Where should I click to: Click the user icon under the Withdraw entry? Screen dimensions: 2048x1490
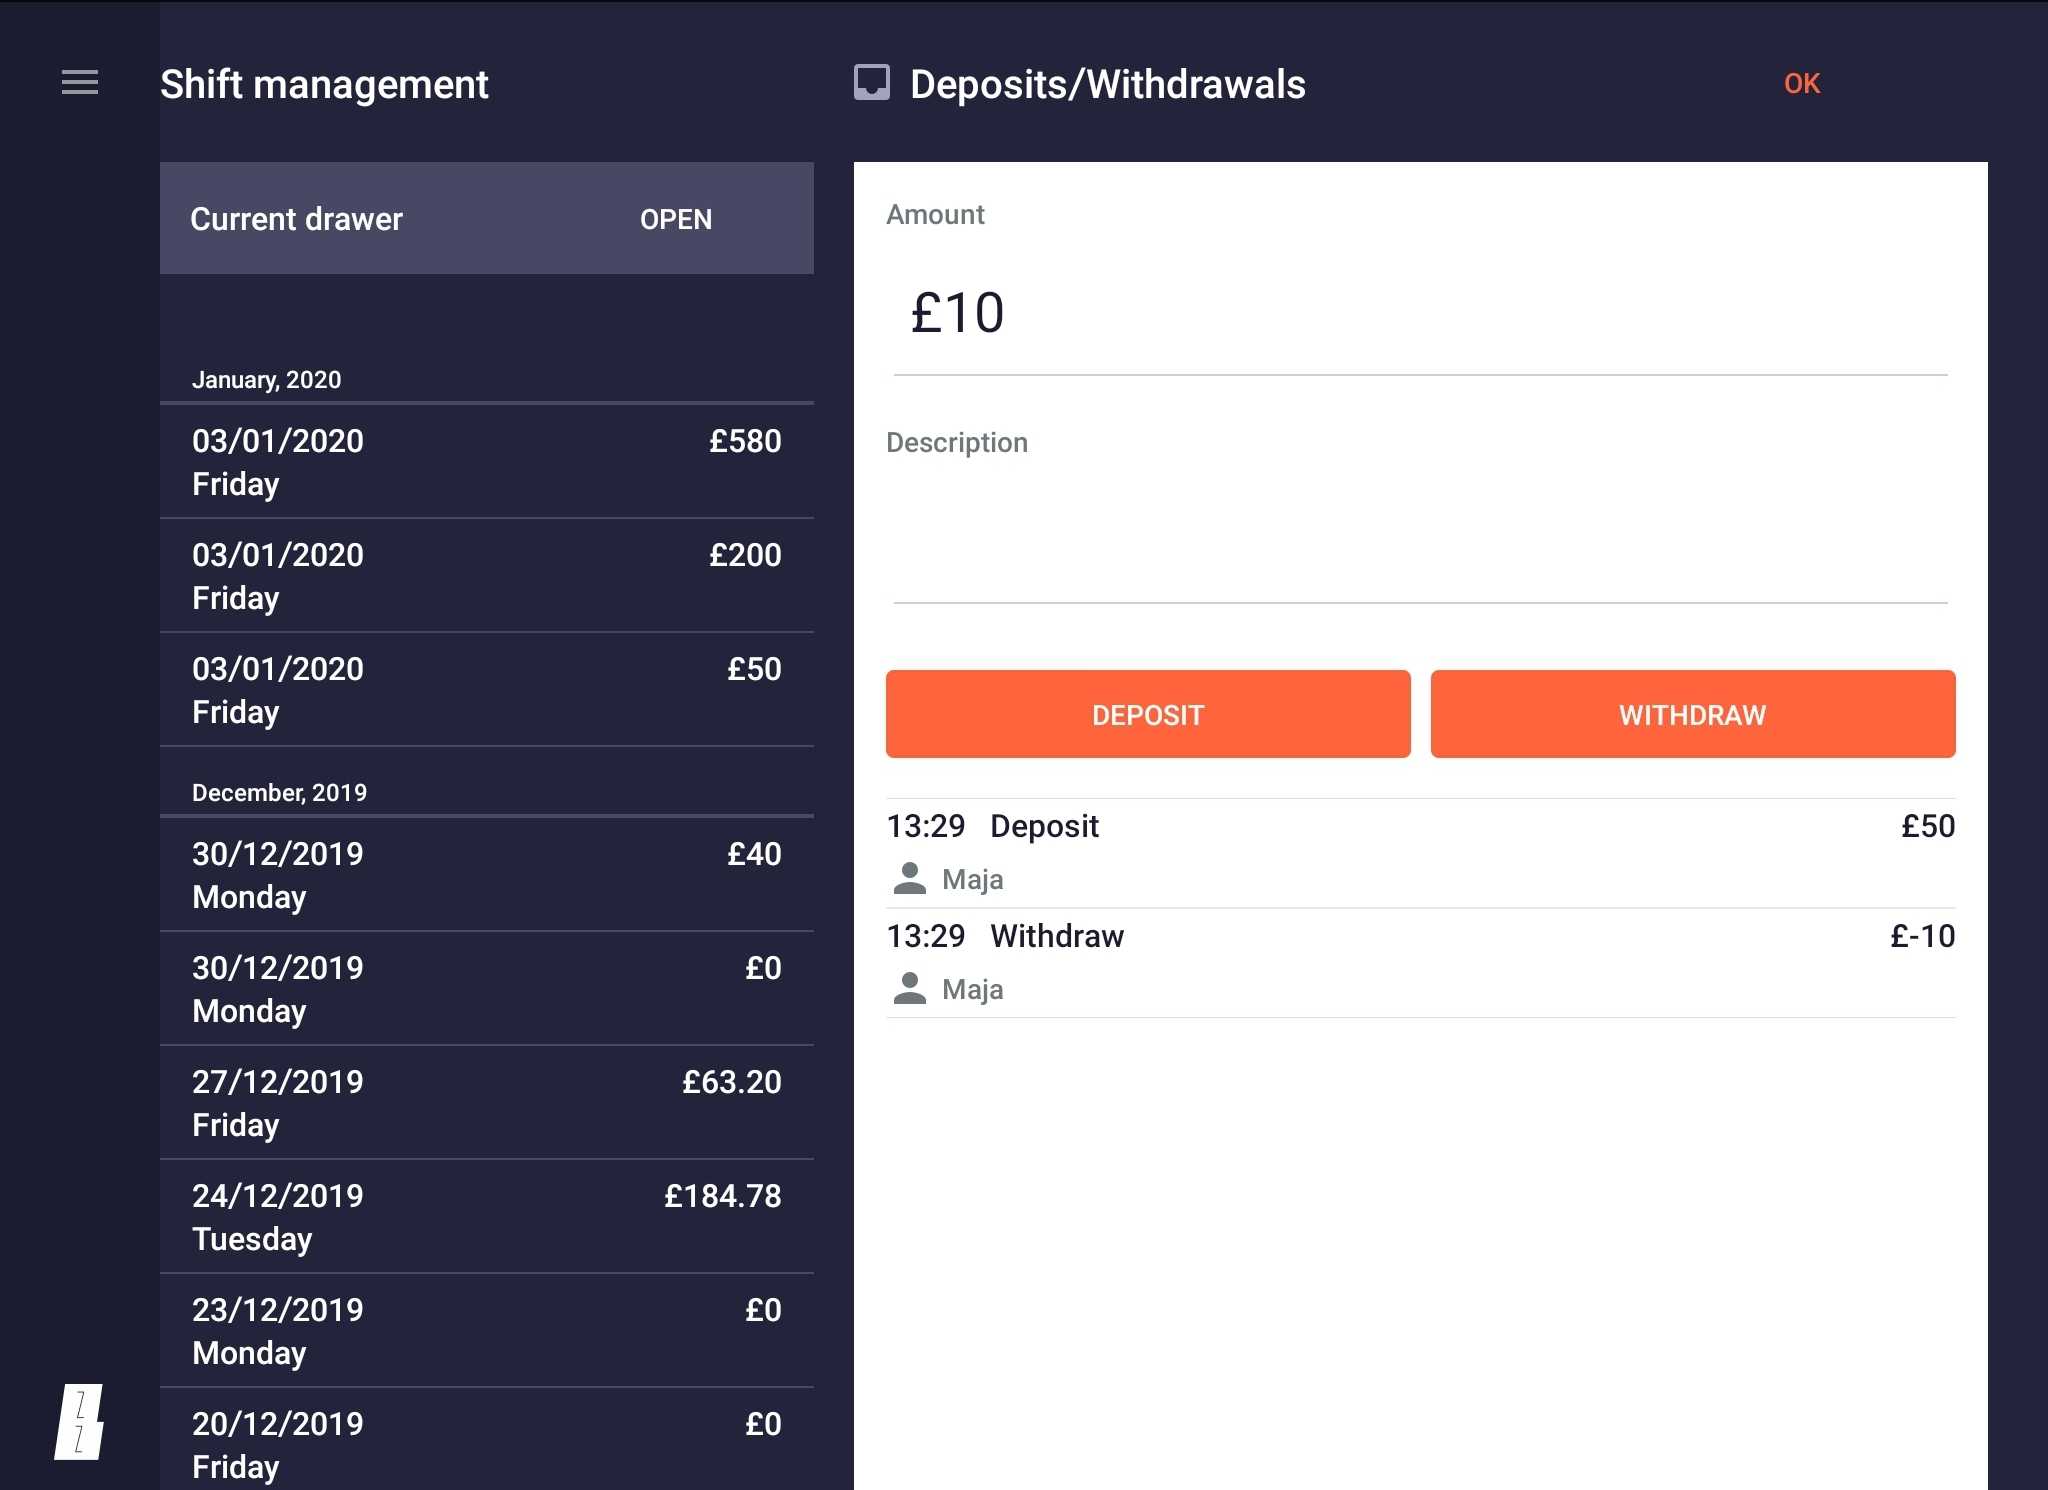tap(909, 989)
